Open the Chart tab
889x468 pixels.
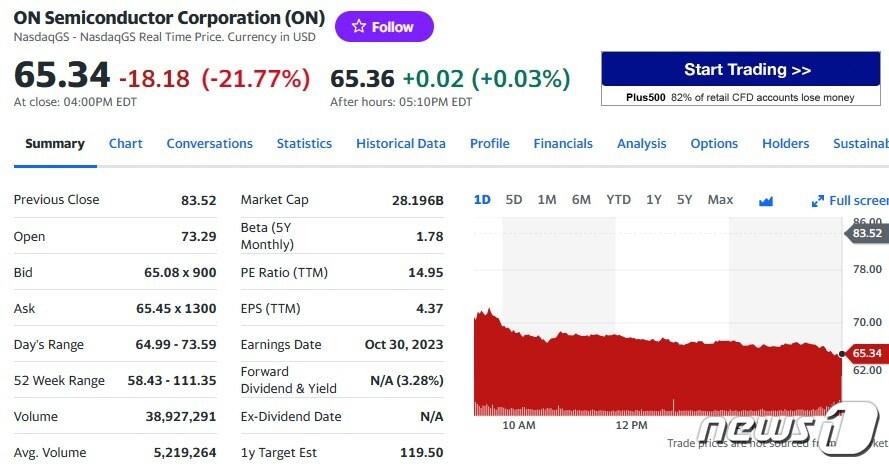(126, 144)
